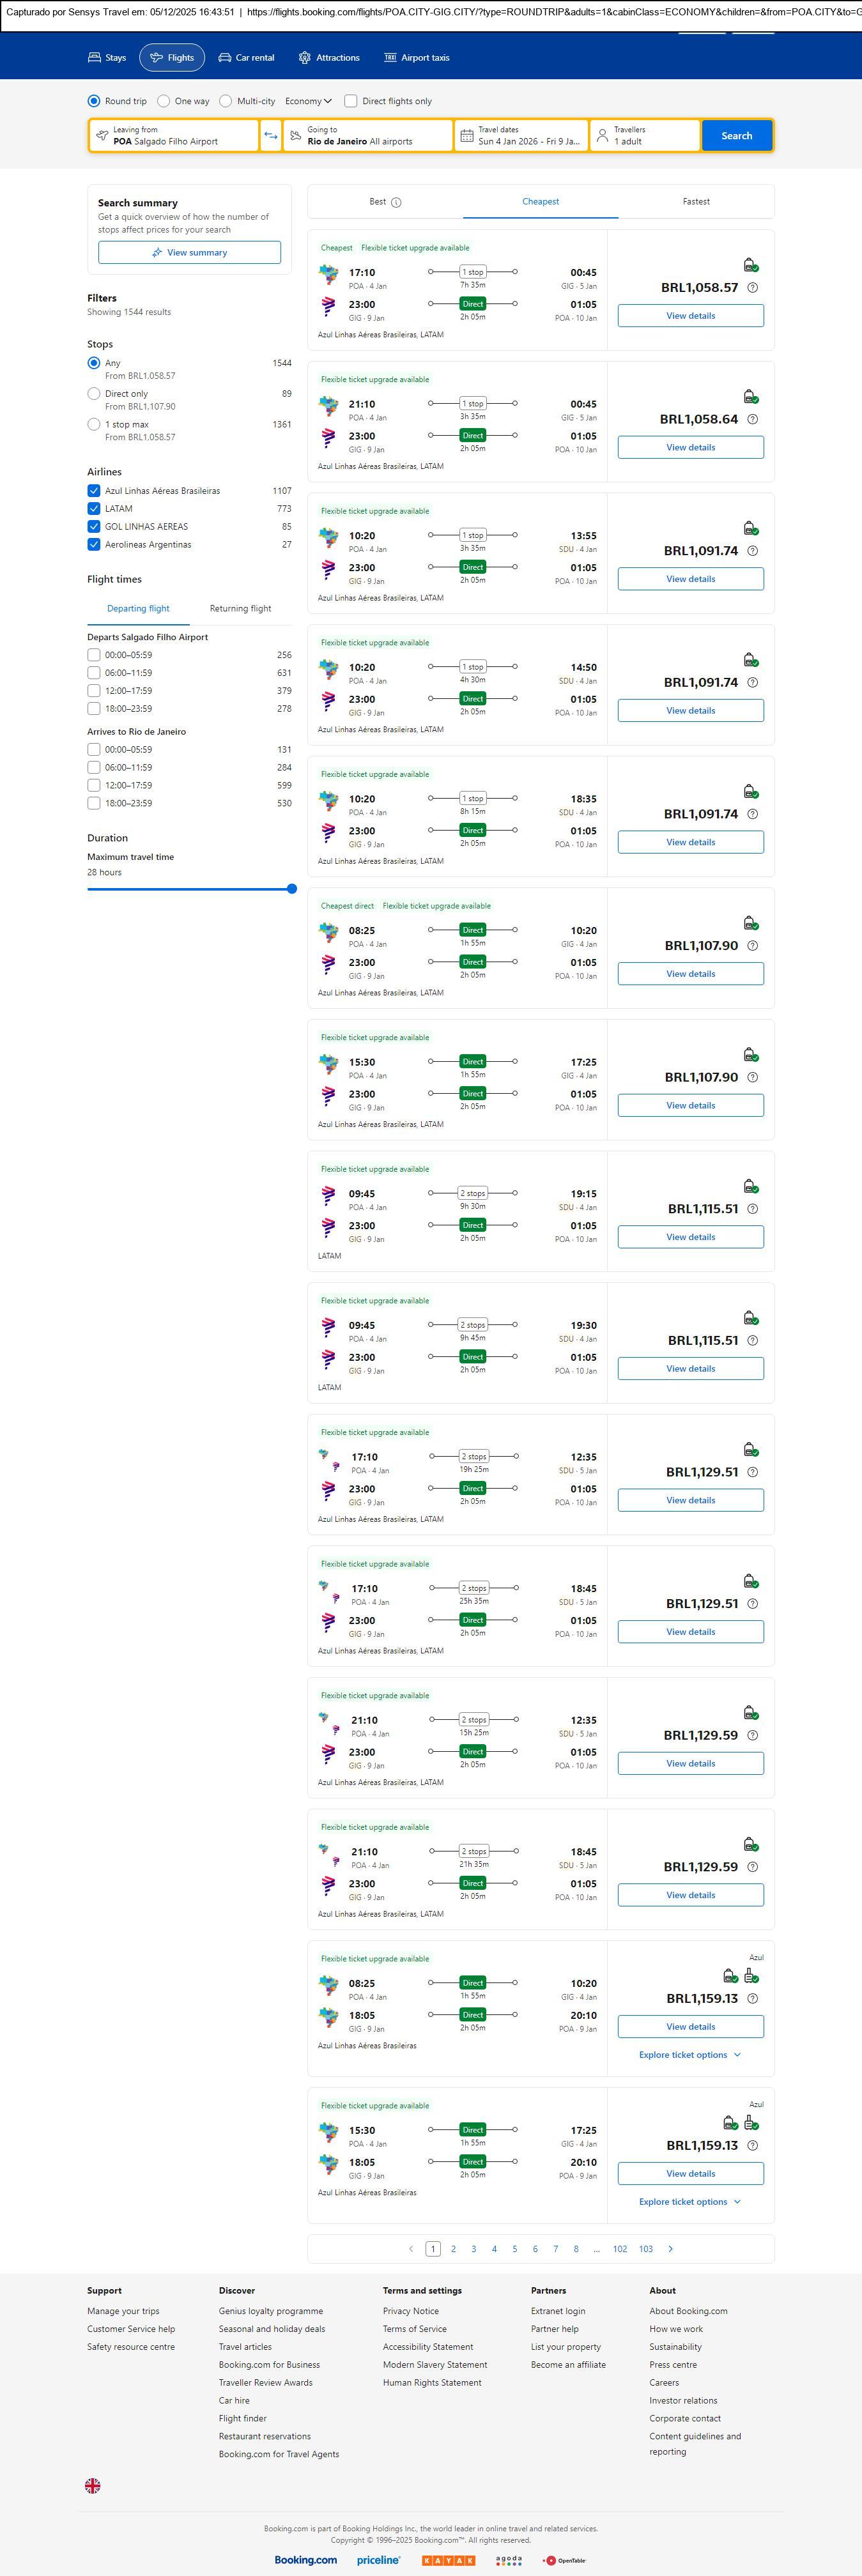Uncheck the GOL LINHAS AEREAS airline filter
862x2576 pixels.
point(94,527)
